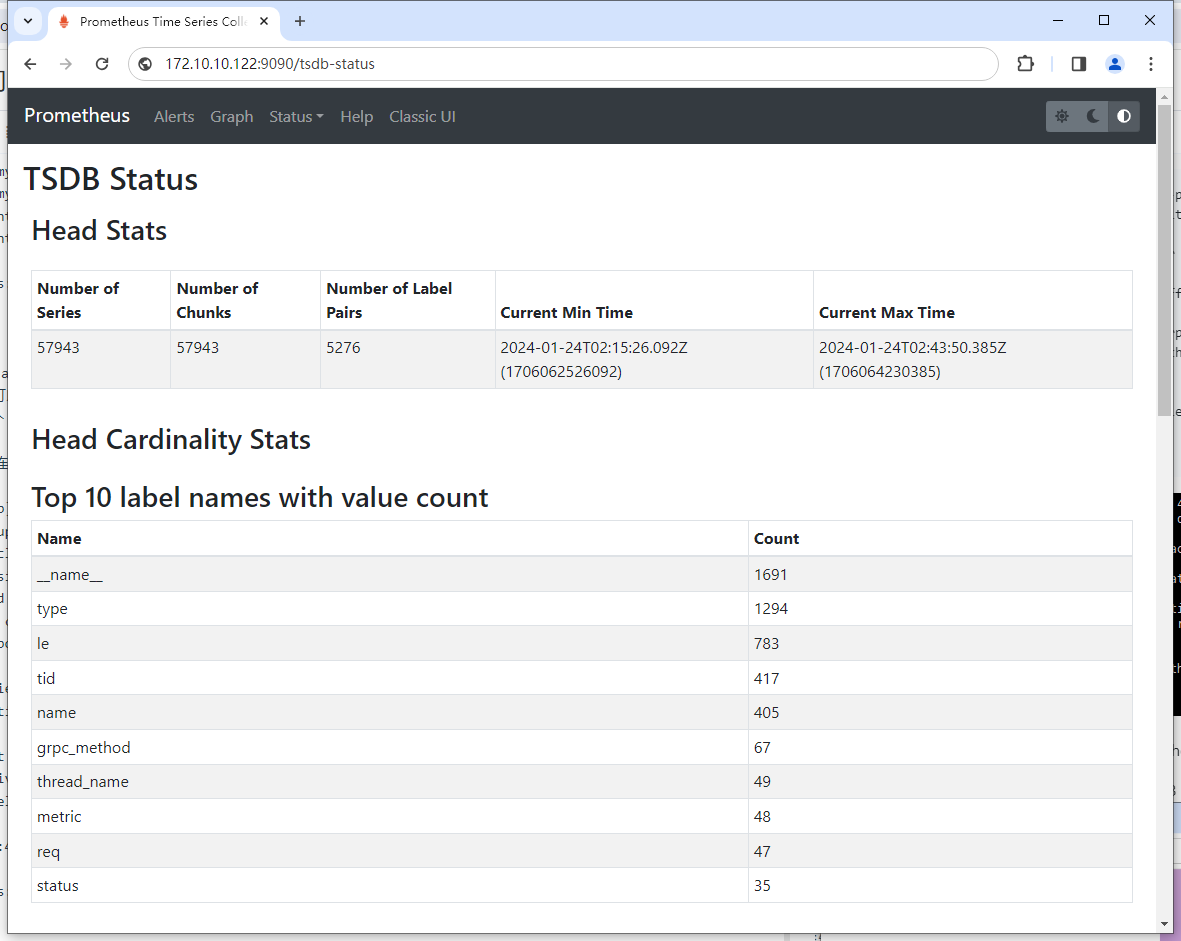1181x941 pixels.
Task: Switch to dark theme moon icon
Action: coord(1093,116)
